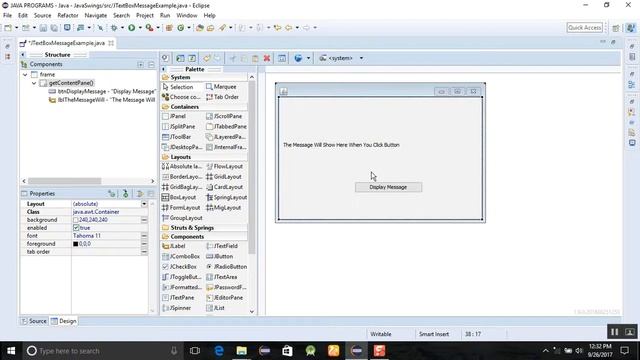
Task: Open the Refactor menu
Action: click(68, 16)
